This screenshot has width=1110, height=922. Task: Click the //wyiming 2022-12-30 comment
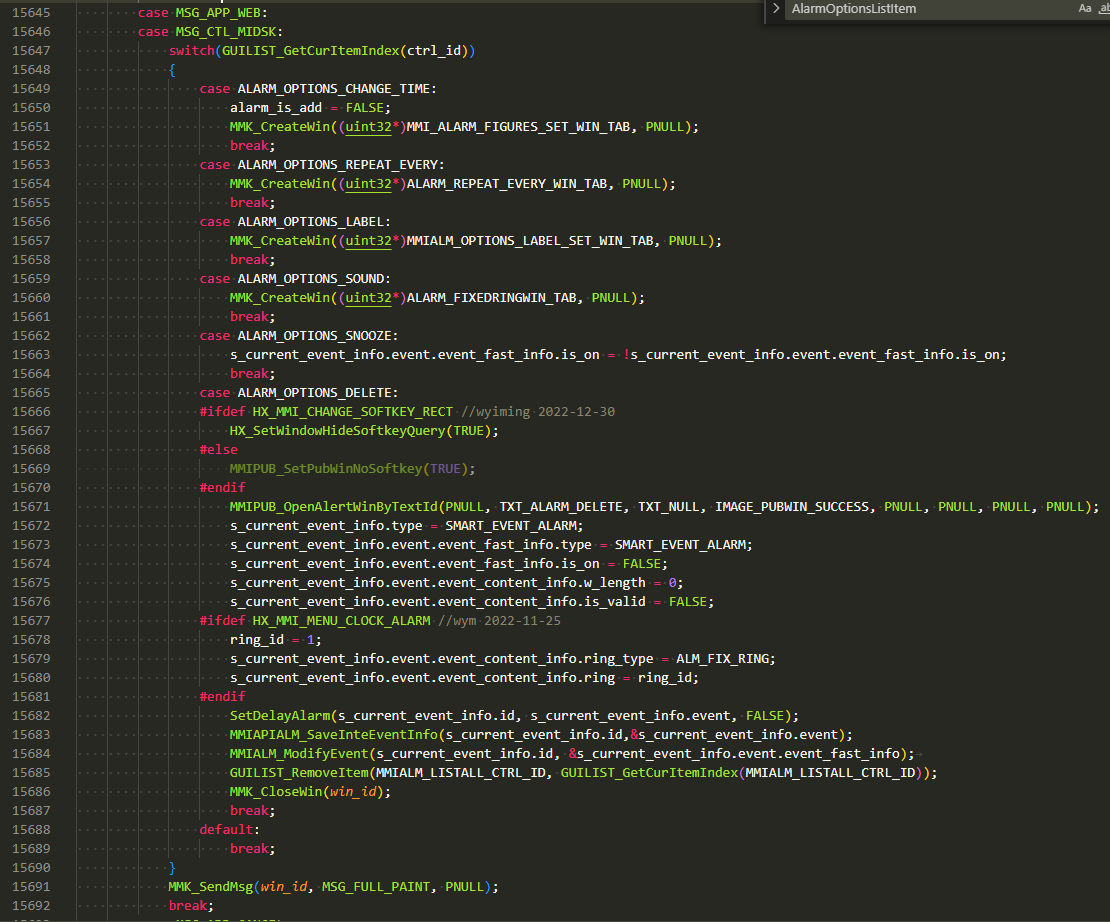[x=537, y=412]
